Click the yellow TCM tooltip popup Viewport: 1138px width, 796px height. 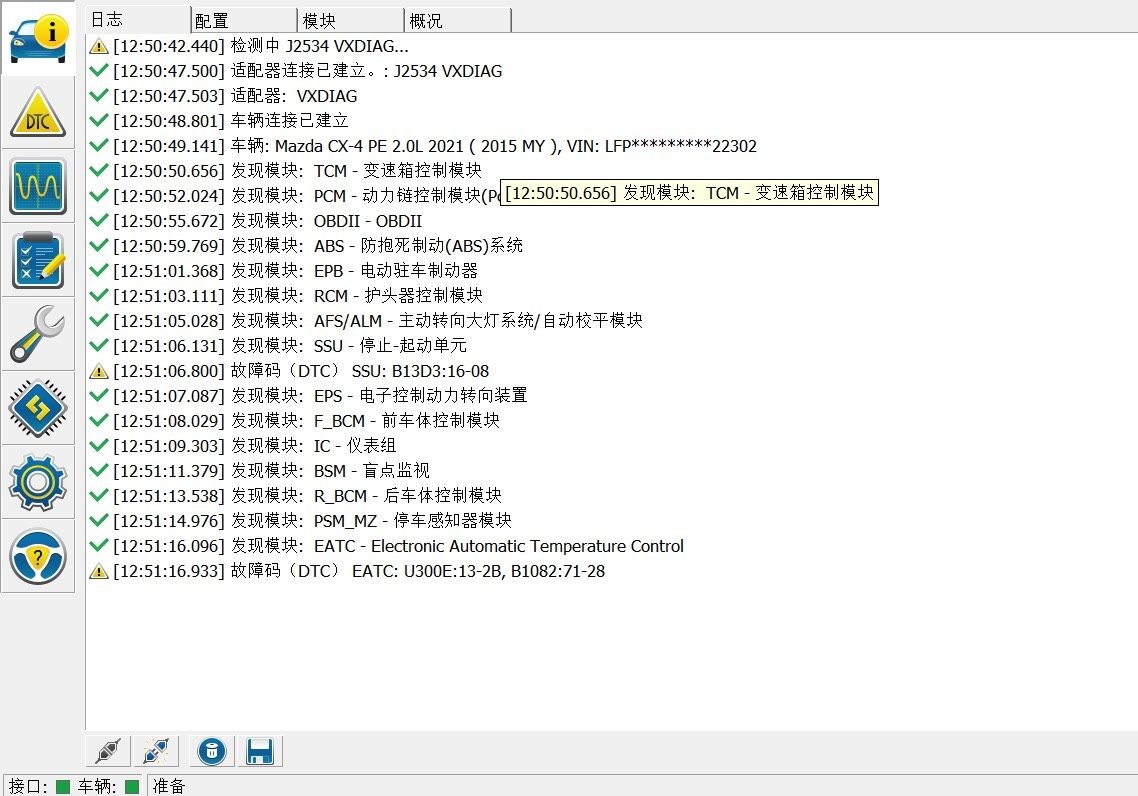click(689, 192)
